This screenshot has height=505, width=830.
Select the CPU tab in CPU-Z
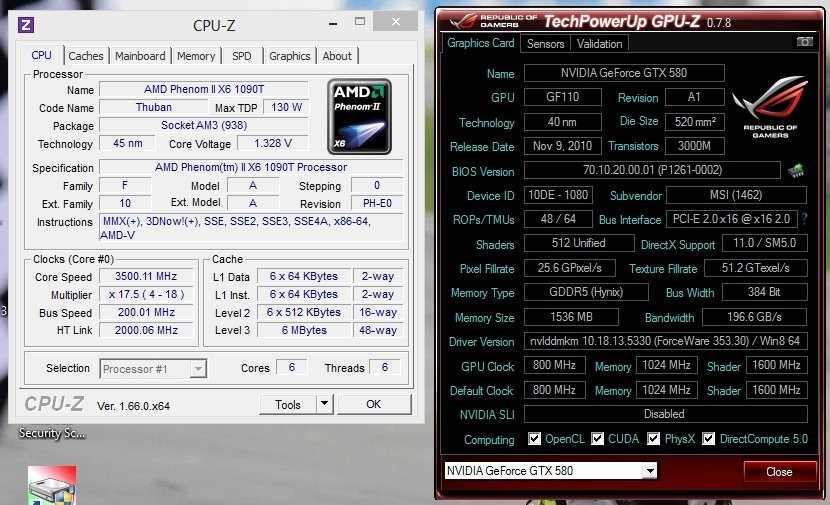[x=41, y=55]
